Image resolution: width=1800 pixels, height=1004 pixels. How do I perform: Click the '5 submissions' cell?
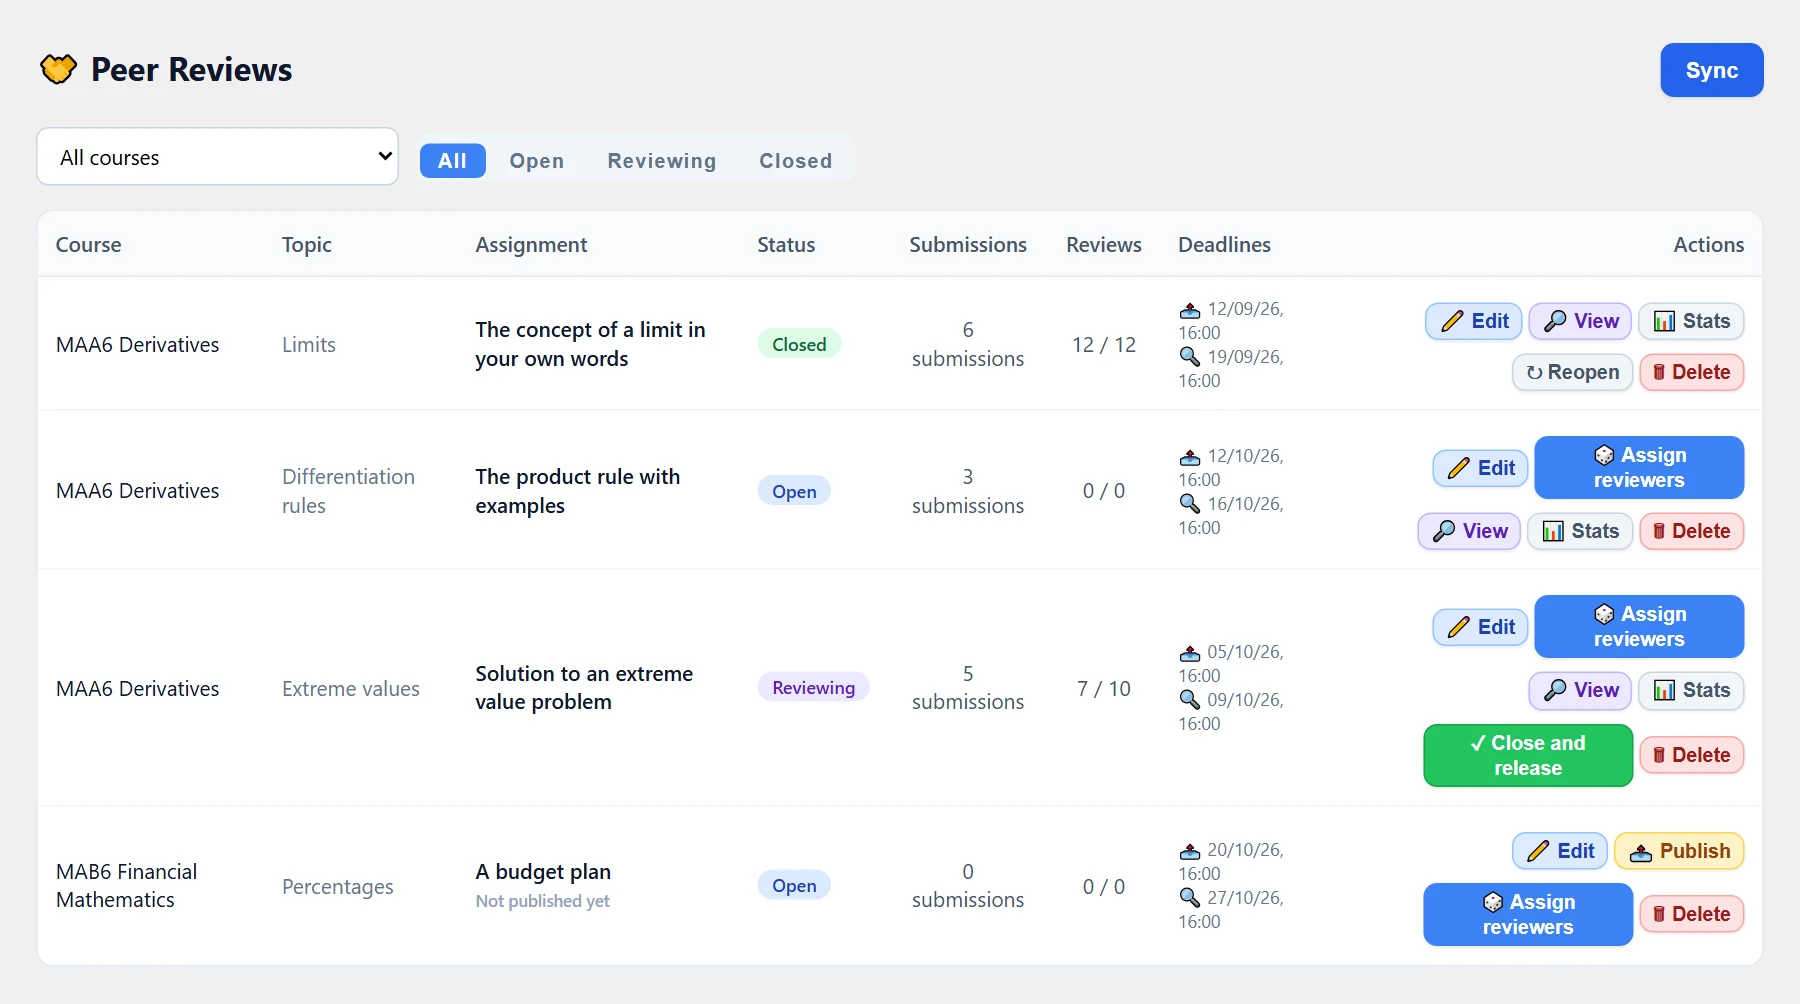coord(967,687)
